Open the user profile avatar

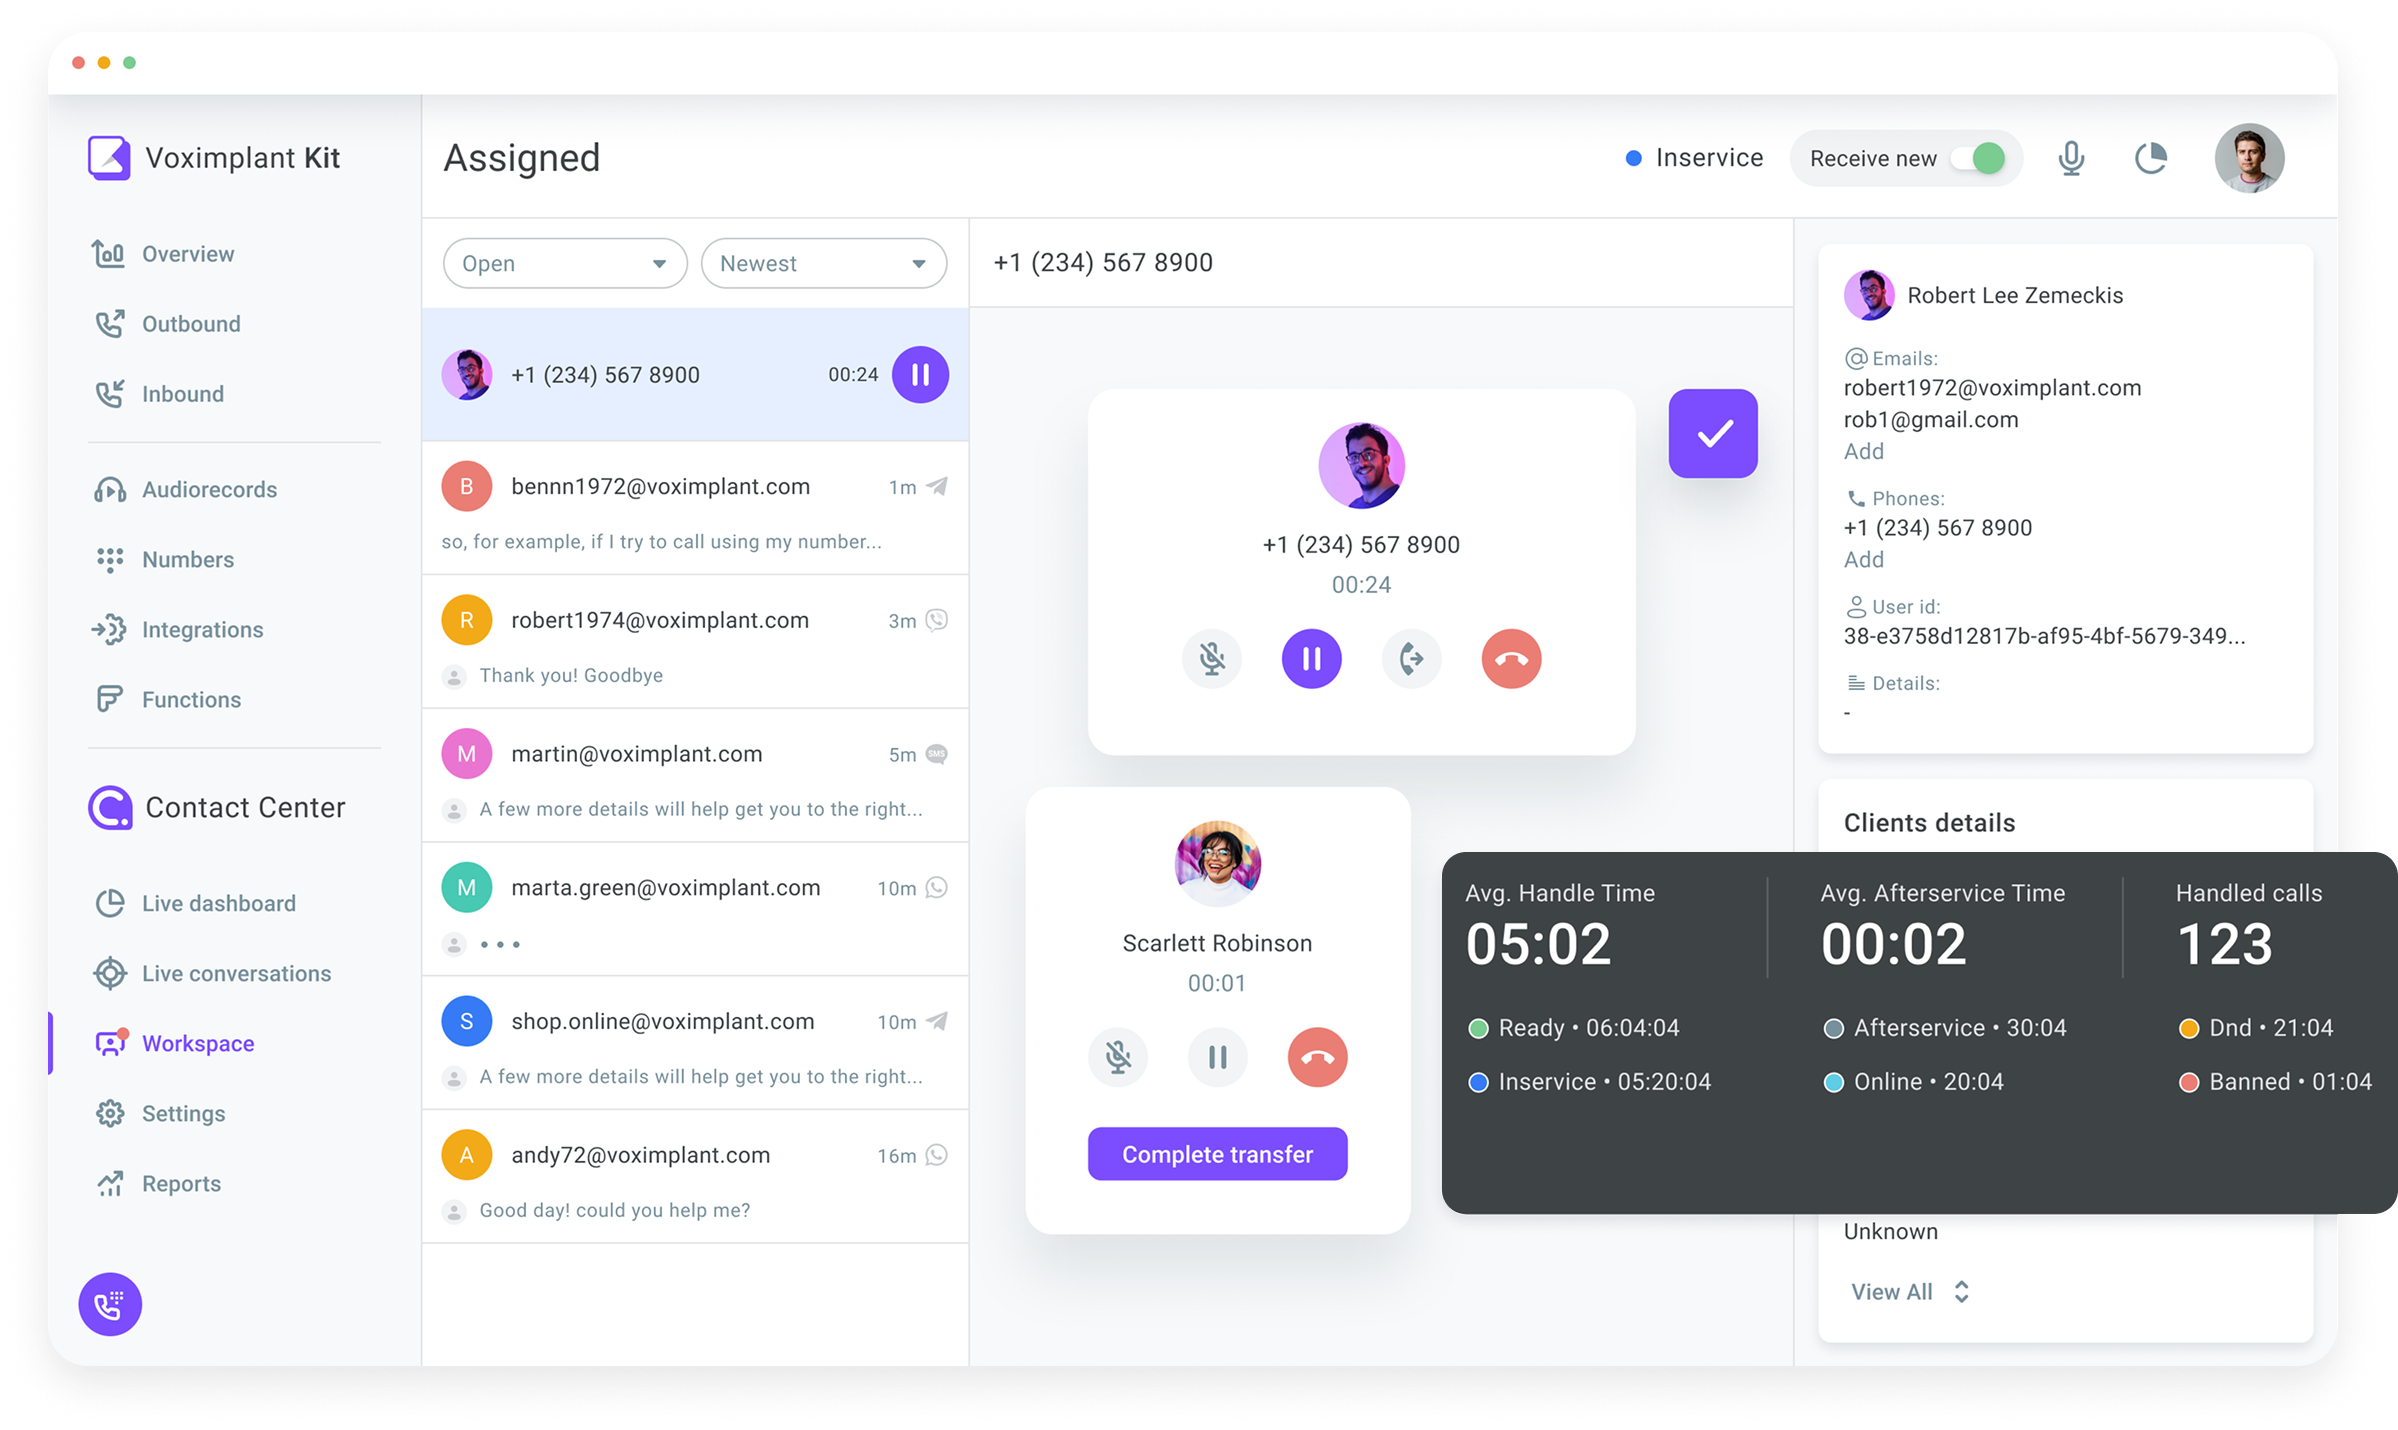click(2249, 158)
